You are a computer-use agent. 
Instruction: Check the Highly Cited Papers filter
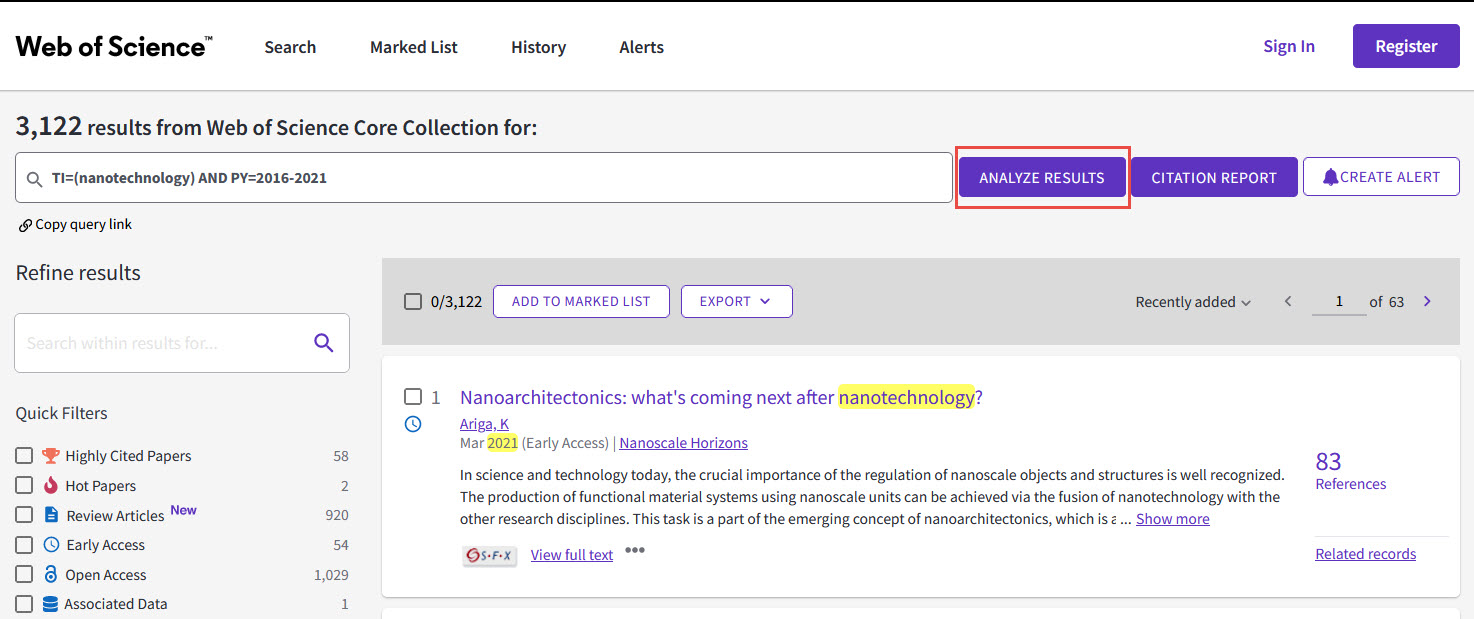click(x=24, y=456)
